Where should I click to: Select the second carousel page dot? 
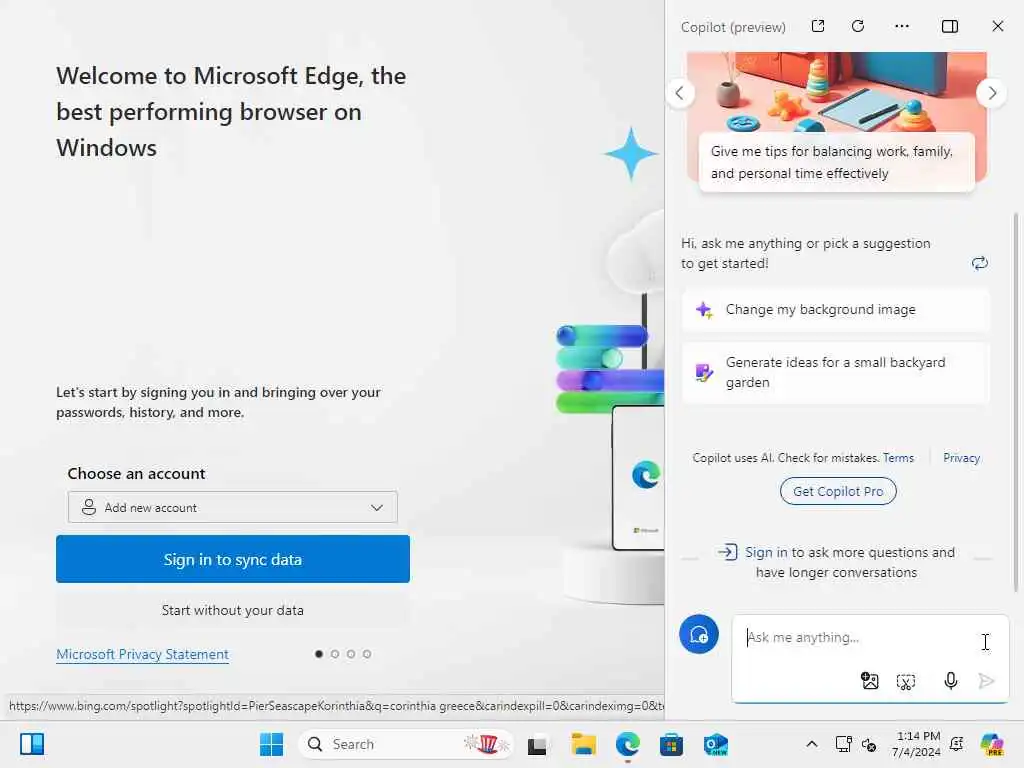[x=335, y=654]
